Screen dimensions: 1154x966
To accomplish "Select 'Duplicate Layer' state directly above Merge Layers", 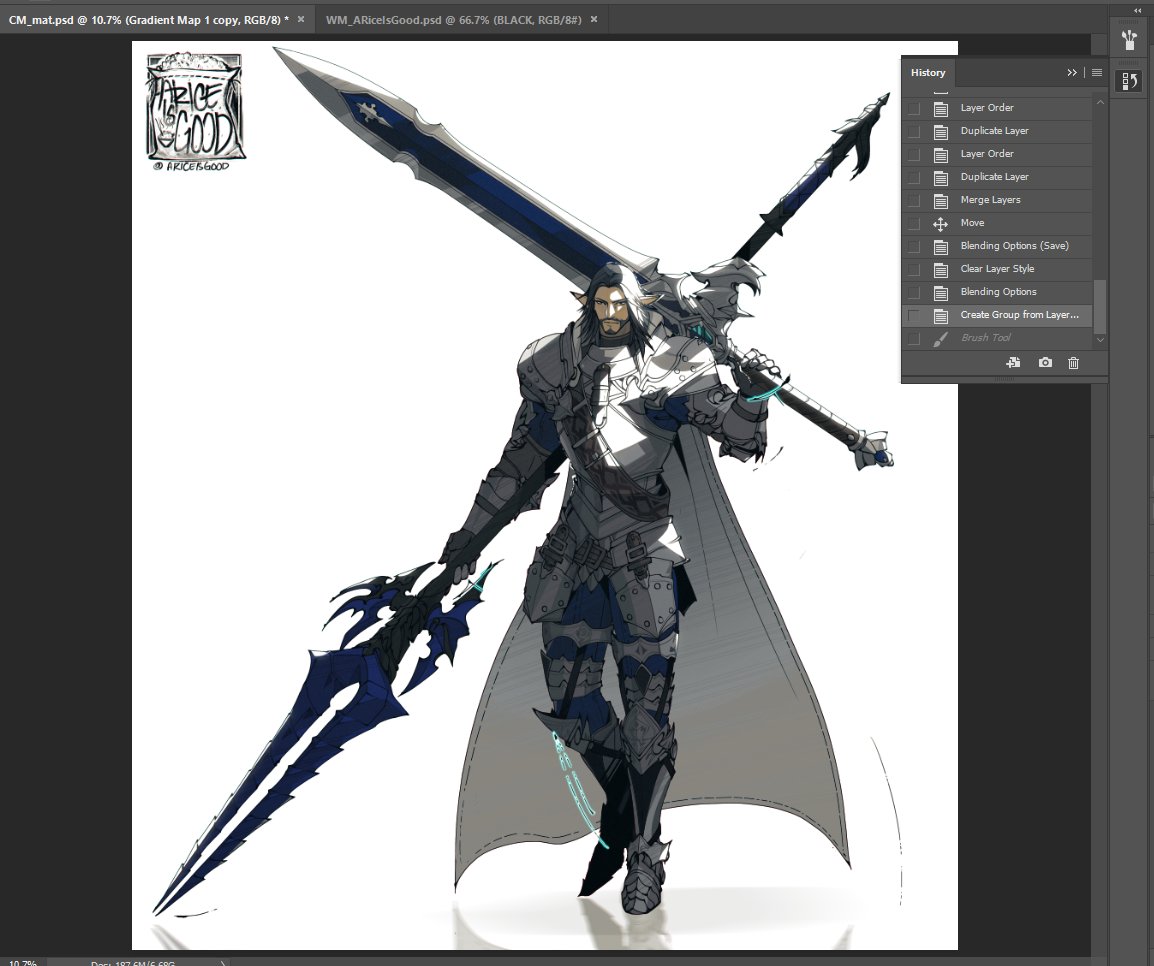I will click(997, 177).
